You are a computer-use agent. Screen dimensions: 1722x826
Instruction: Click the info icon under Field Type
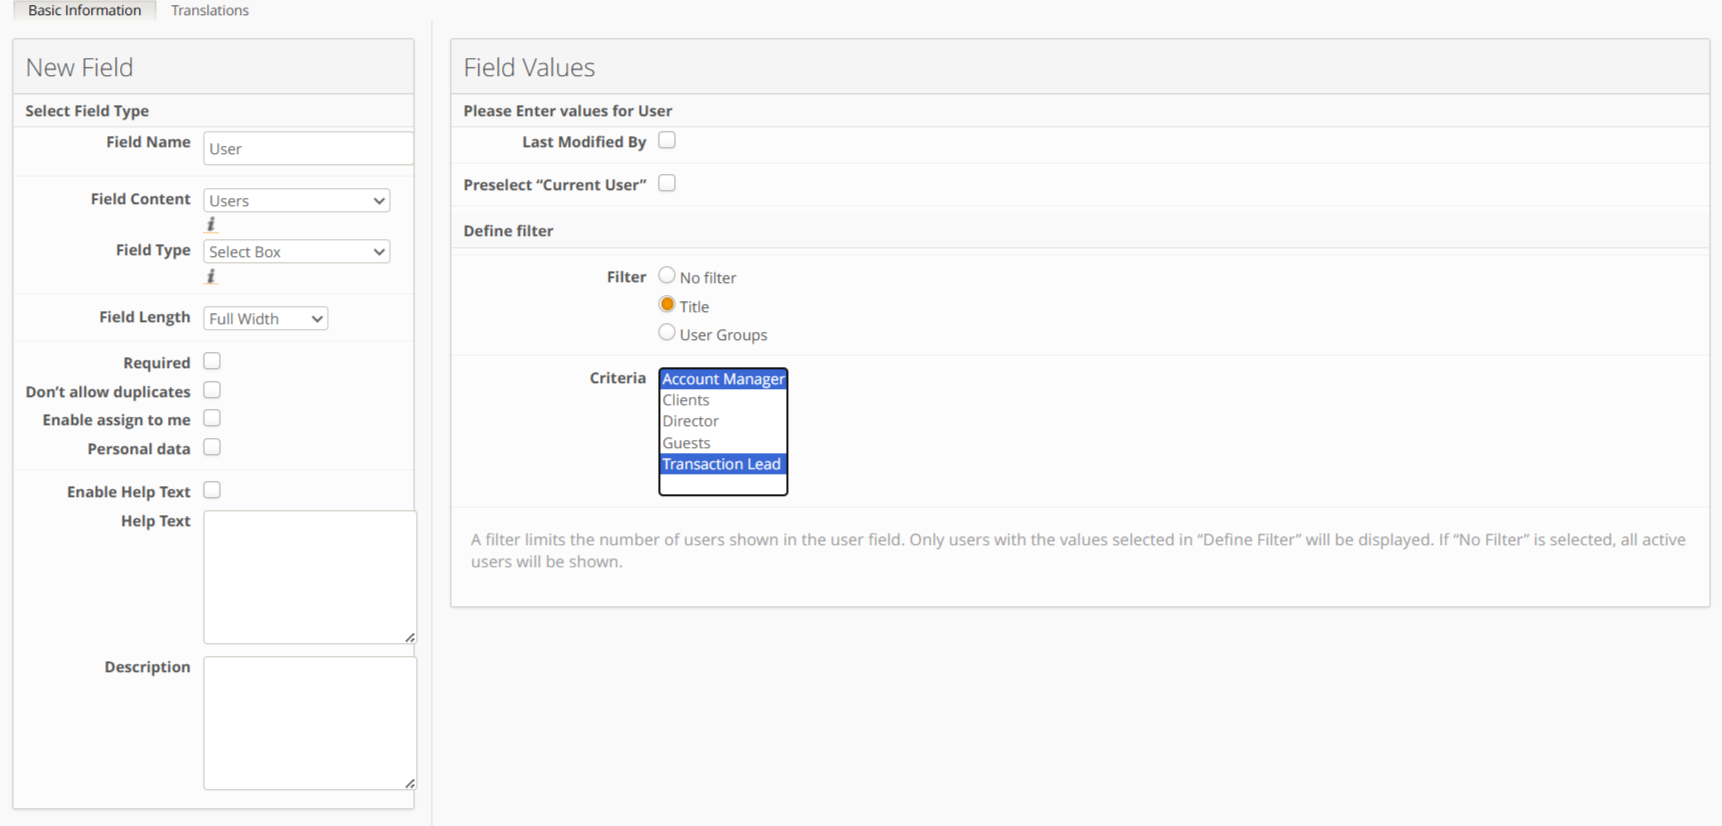(211, 277)
